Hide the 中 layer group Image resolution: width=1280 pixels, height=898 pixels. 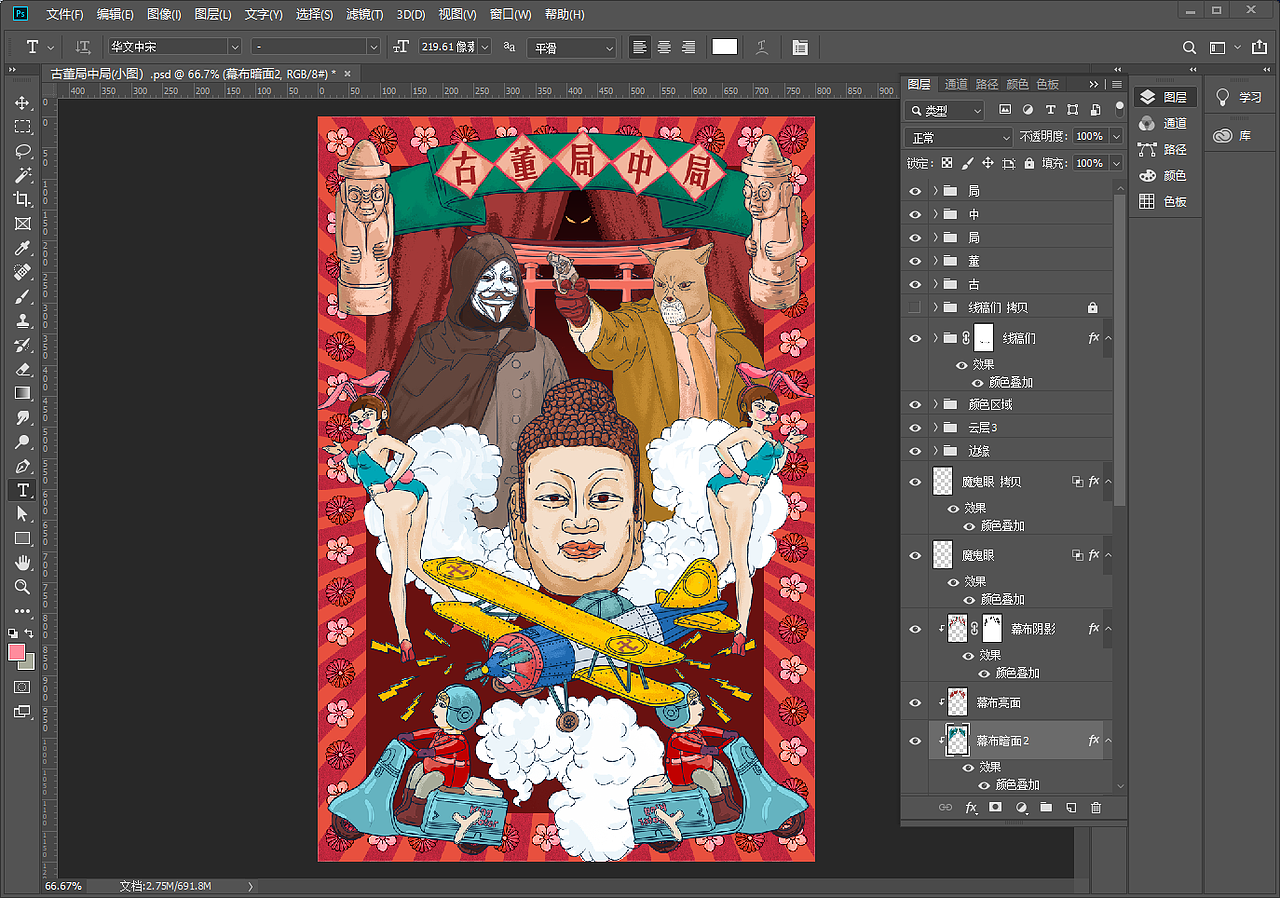915,214
